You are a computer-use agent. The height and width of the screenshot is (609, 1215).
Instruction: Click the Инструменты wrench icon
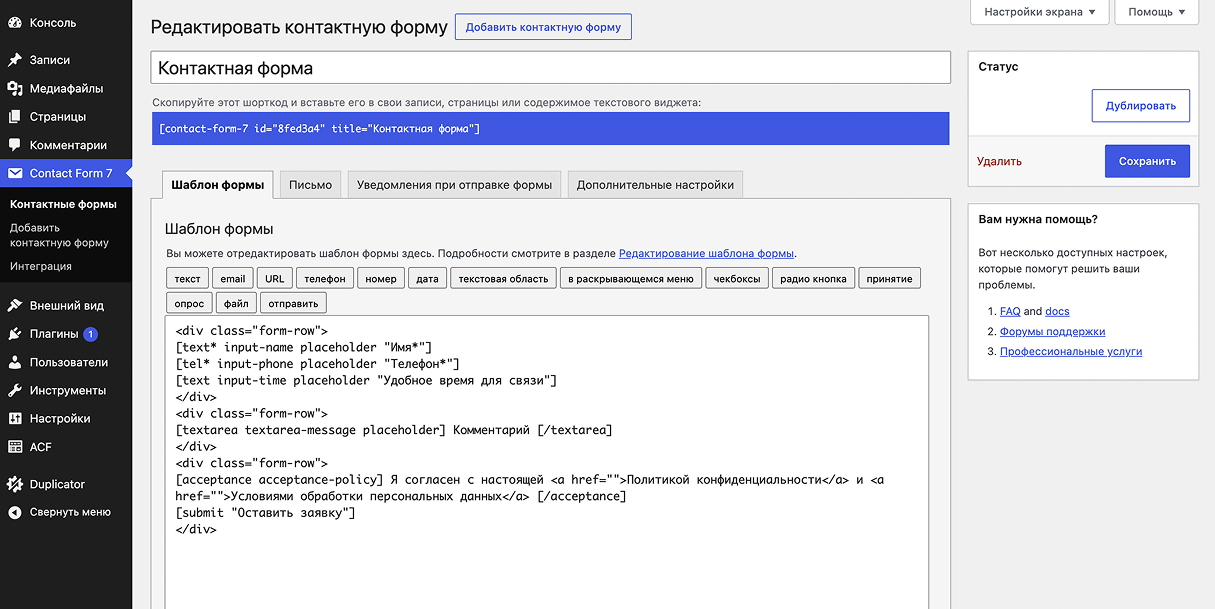click(15, 390)
